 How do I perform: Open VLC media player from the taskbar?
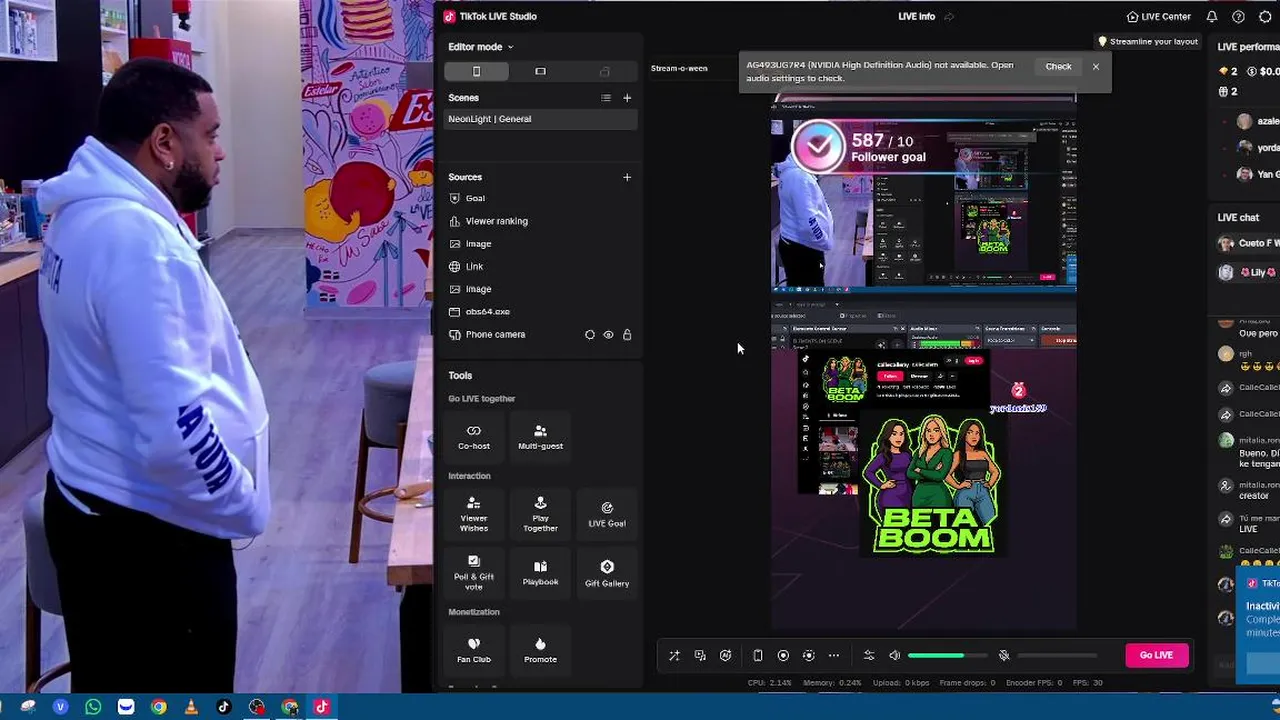191,707
